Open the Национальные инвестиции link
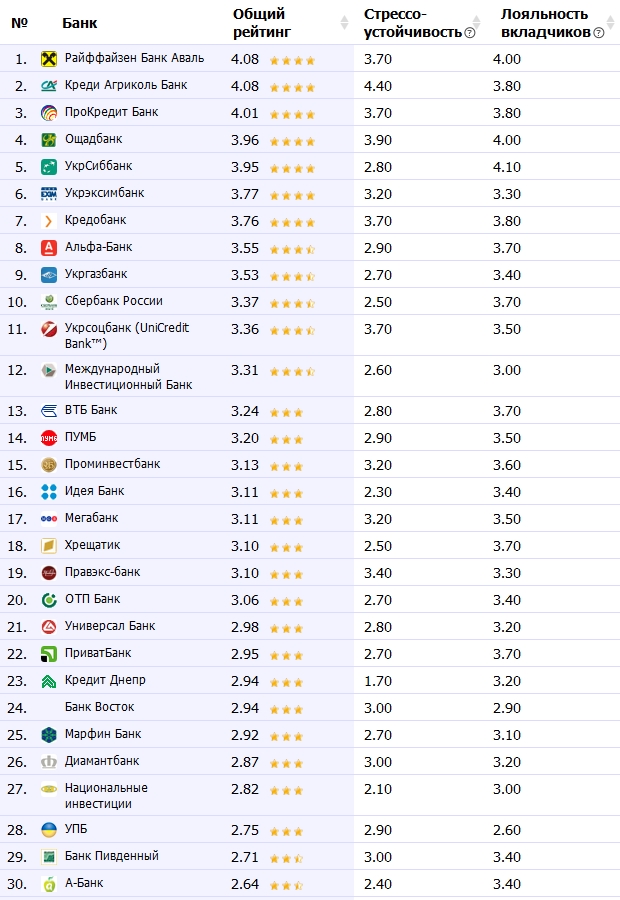Viewport: 620px width, 900px height. pyautogui.click(x=106, y=796)
